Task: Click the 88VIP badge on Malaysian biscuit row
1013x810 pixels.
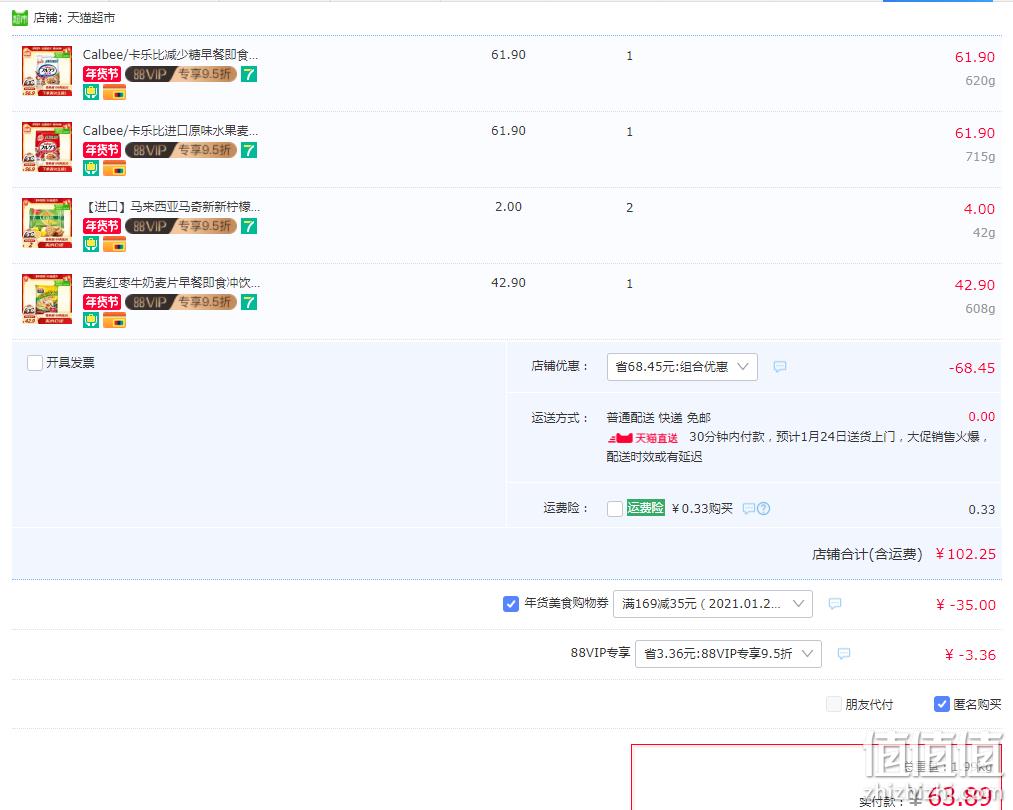Action: (181, 226)
